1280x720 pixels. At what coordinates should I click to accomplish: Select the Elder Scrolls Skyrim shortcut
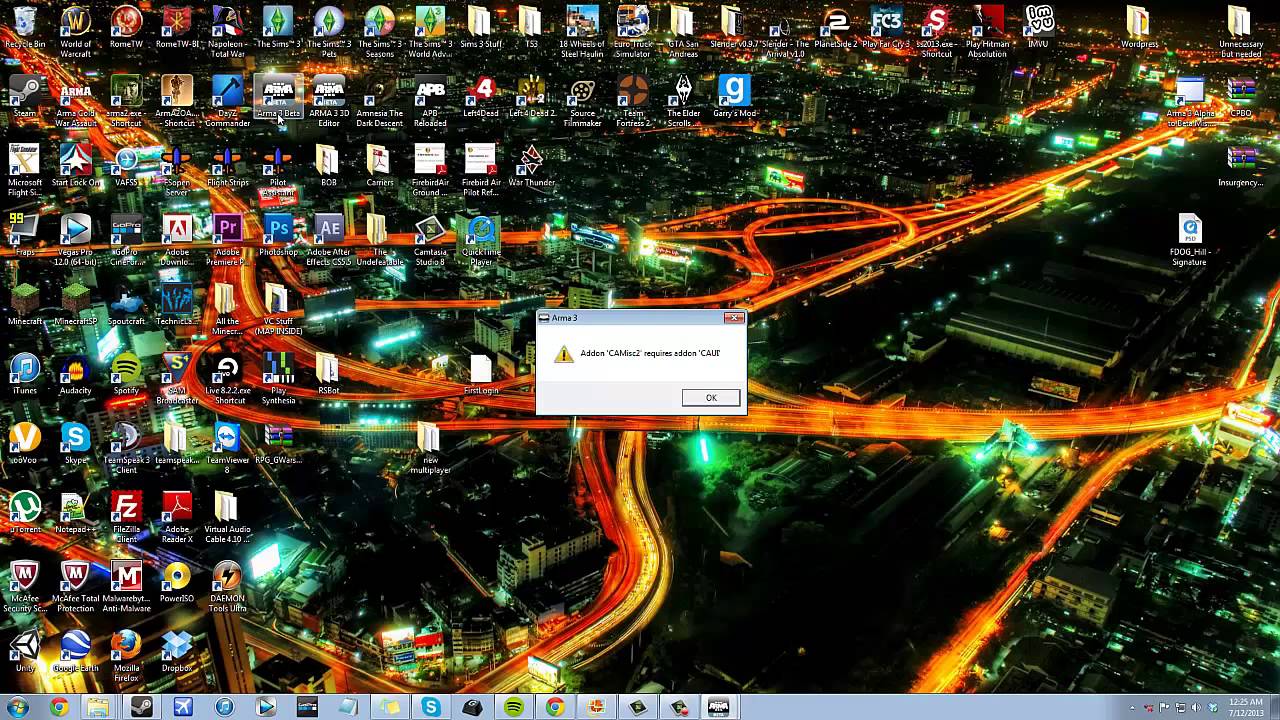[684, 101]
